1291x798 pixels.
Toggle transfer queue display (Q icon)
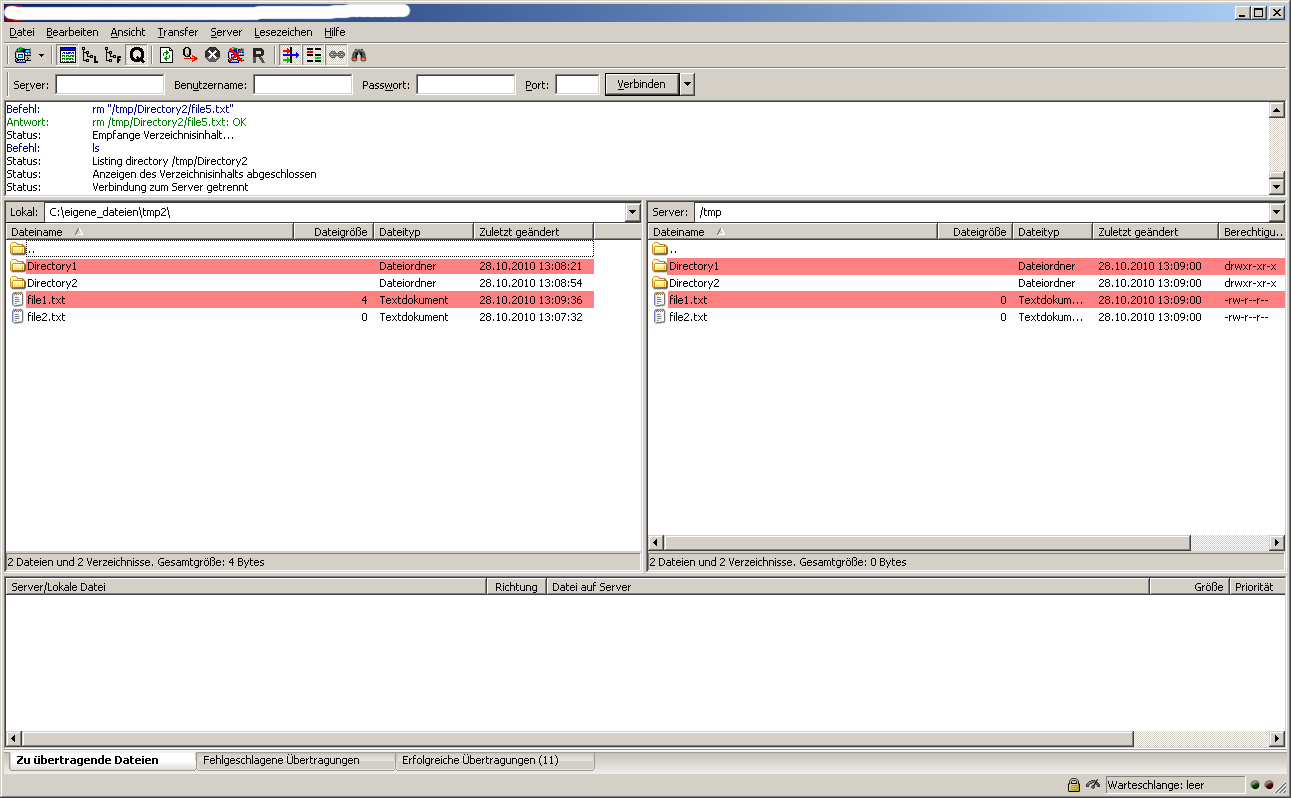click(x=136, y=55)
